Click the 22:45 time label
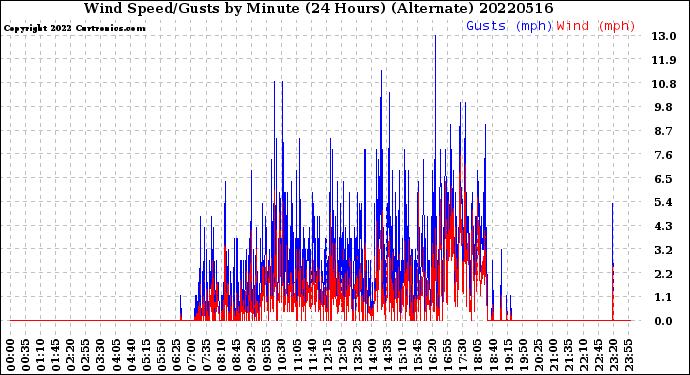 (598, 355)
